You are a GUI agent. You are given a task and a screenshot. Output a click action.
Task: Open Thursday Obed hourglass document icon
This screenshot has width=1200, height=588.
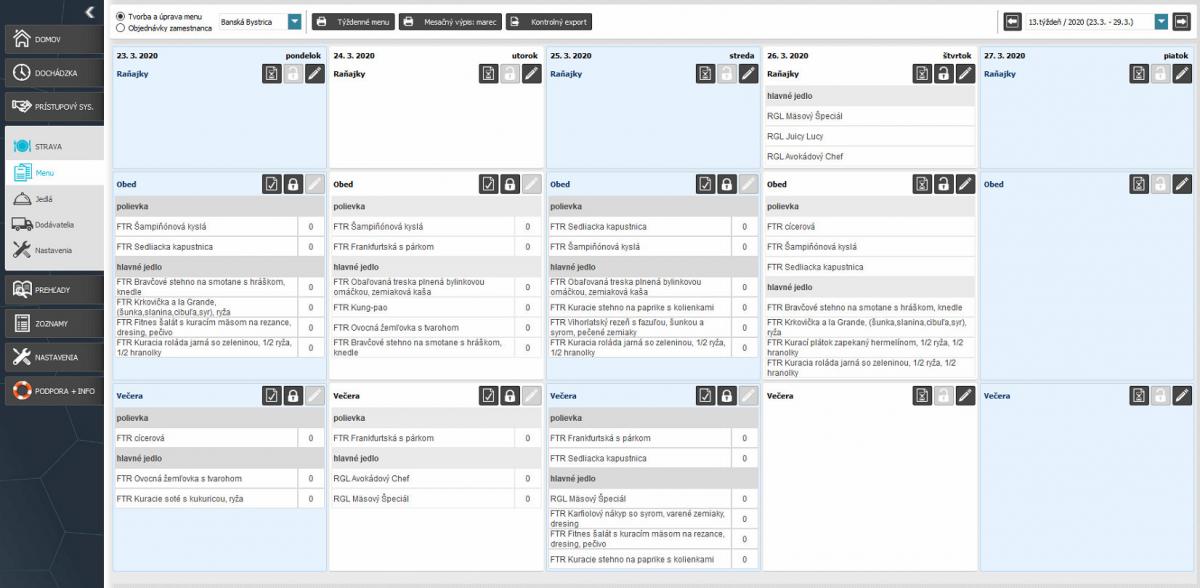click(923, 184)
